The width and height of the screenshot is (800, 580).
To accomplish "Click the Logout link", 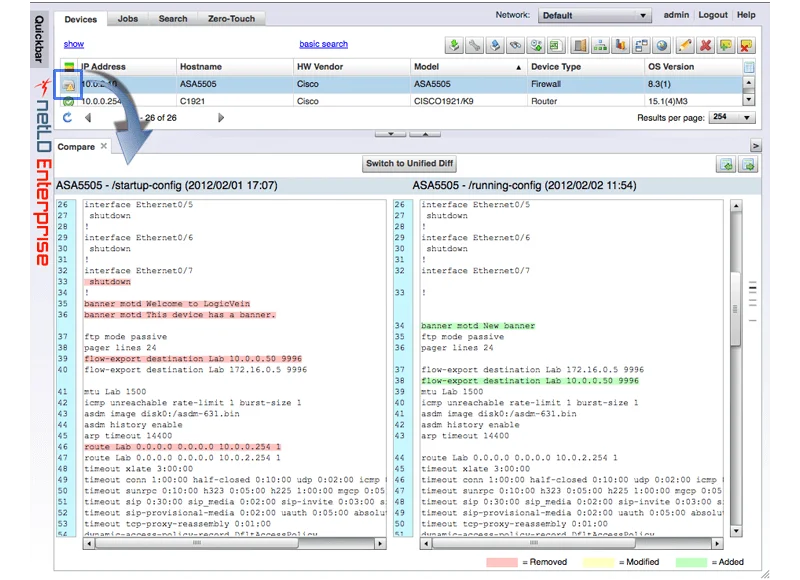I will 713,15.
